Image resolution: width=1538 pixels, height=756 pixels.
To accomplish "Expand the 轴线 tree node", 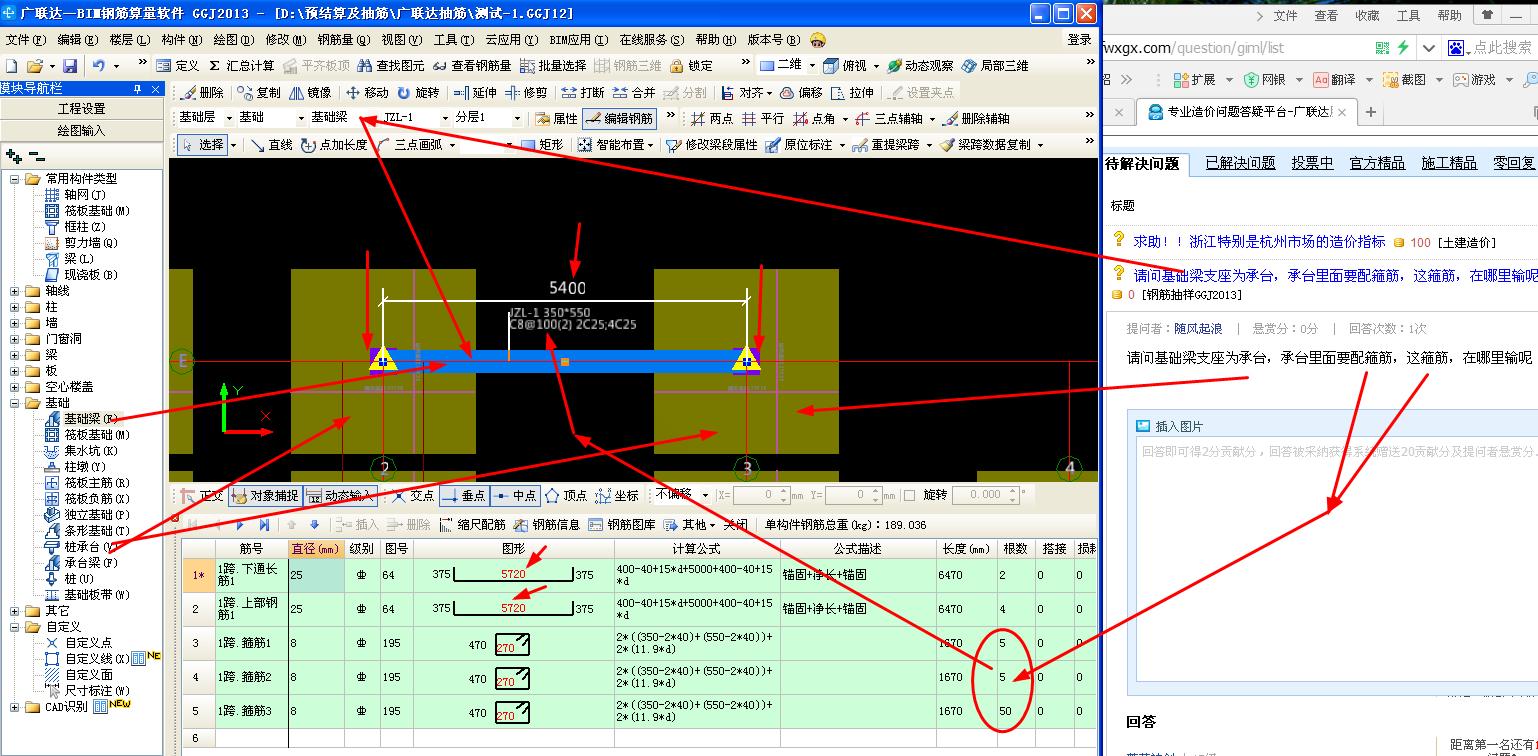I will coord(15,291).
